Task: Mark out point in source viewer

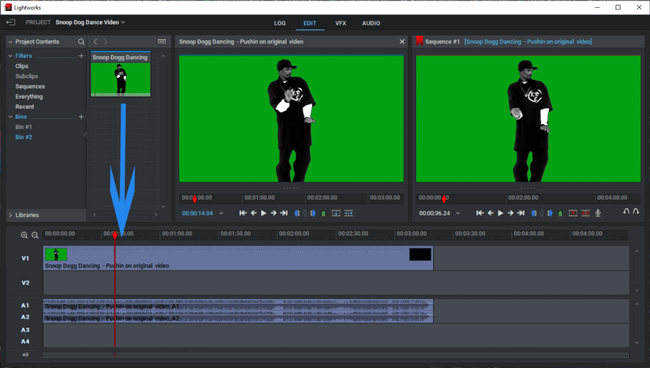Action: [313, 213]
